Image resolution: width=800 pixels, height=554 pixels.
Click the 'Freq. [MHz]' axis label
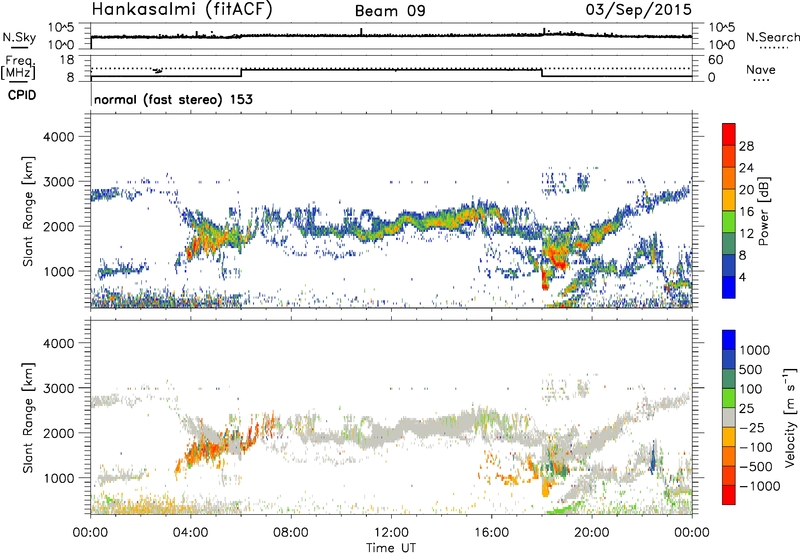[x=19, y=68]
